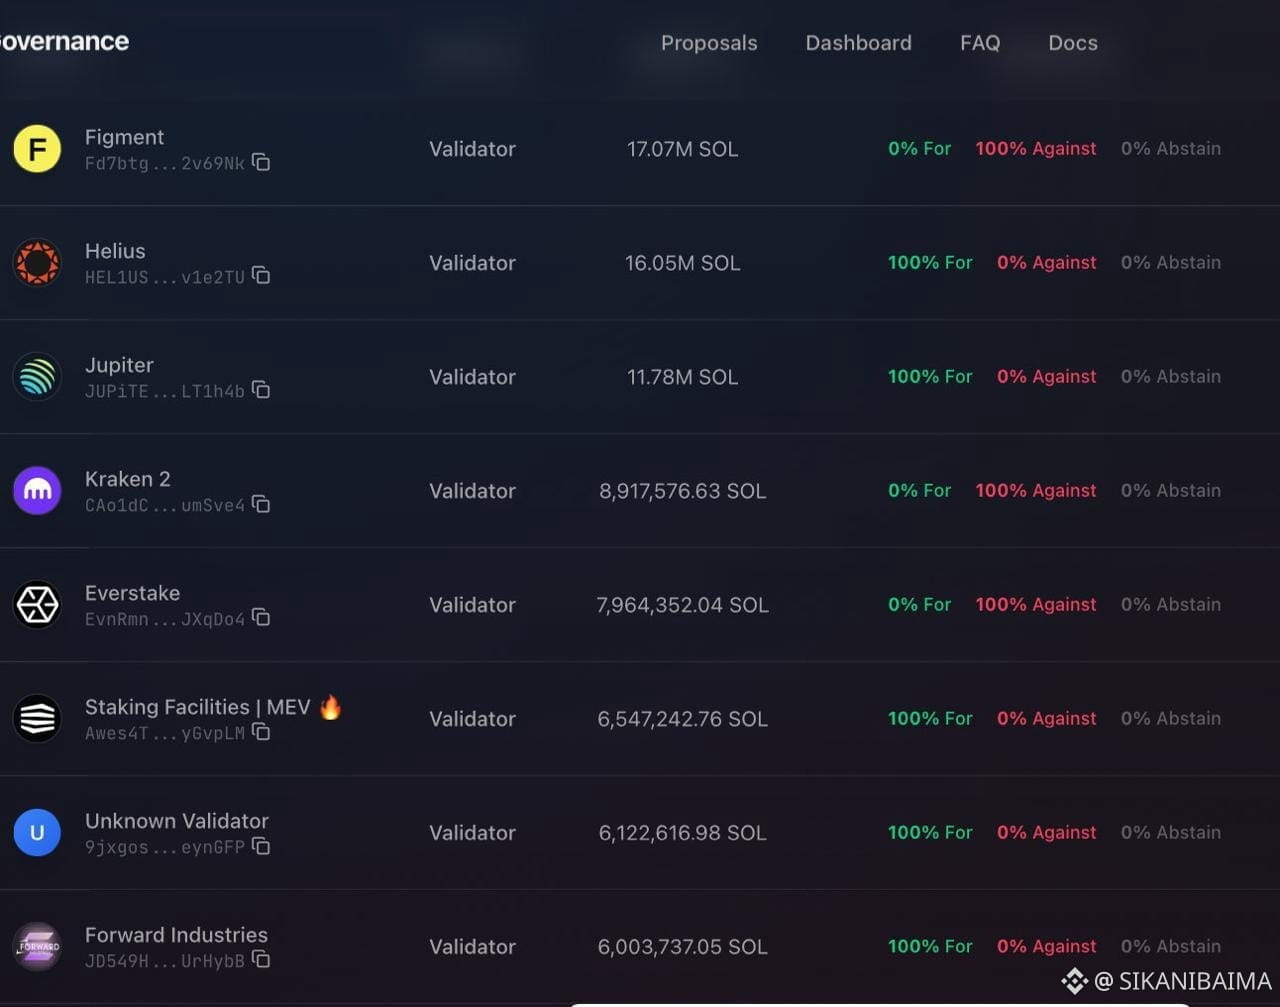Click the 8,917,576.63 SOL amount
The width and height of the screenshot is (1280, 1007).
(x=682, y=491)
